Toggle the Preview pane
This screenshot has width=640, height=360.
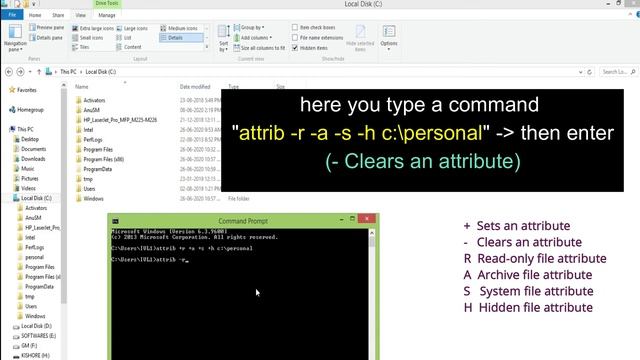(46, 27)
